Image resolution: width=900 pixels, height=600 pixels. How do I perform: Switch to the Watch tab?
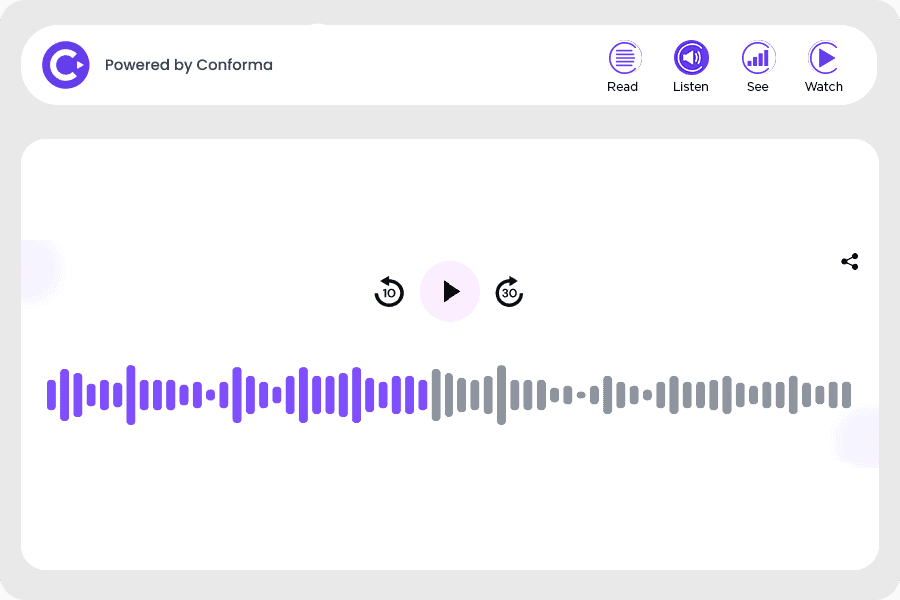(823, 67)
